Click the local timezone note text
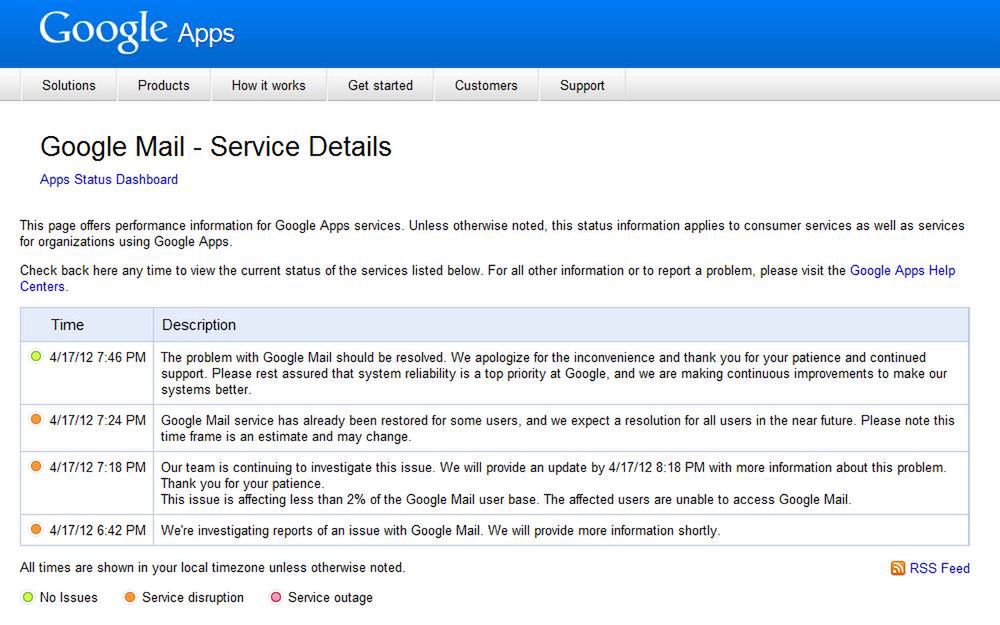Screen dimensions: 1000x625 pyautogui.click(x=212, y=568)
